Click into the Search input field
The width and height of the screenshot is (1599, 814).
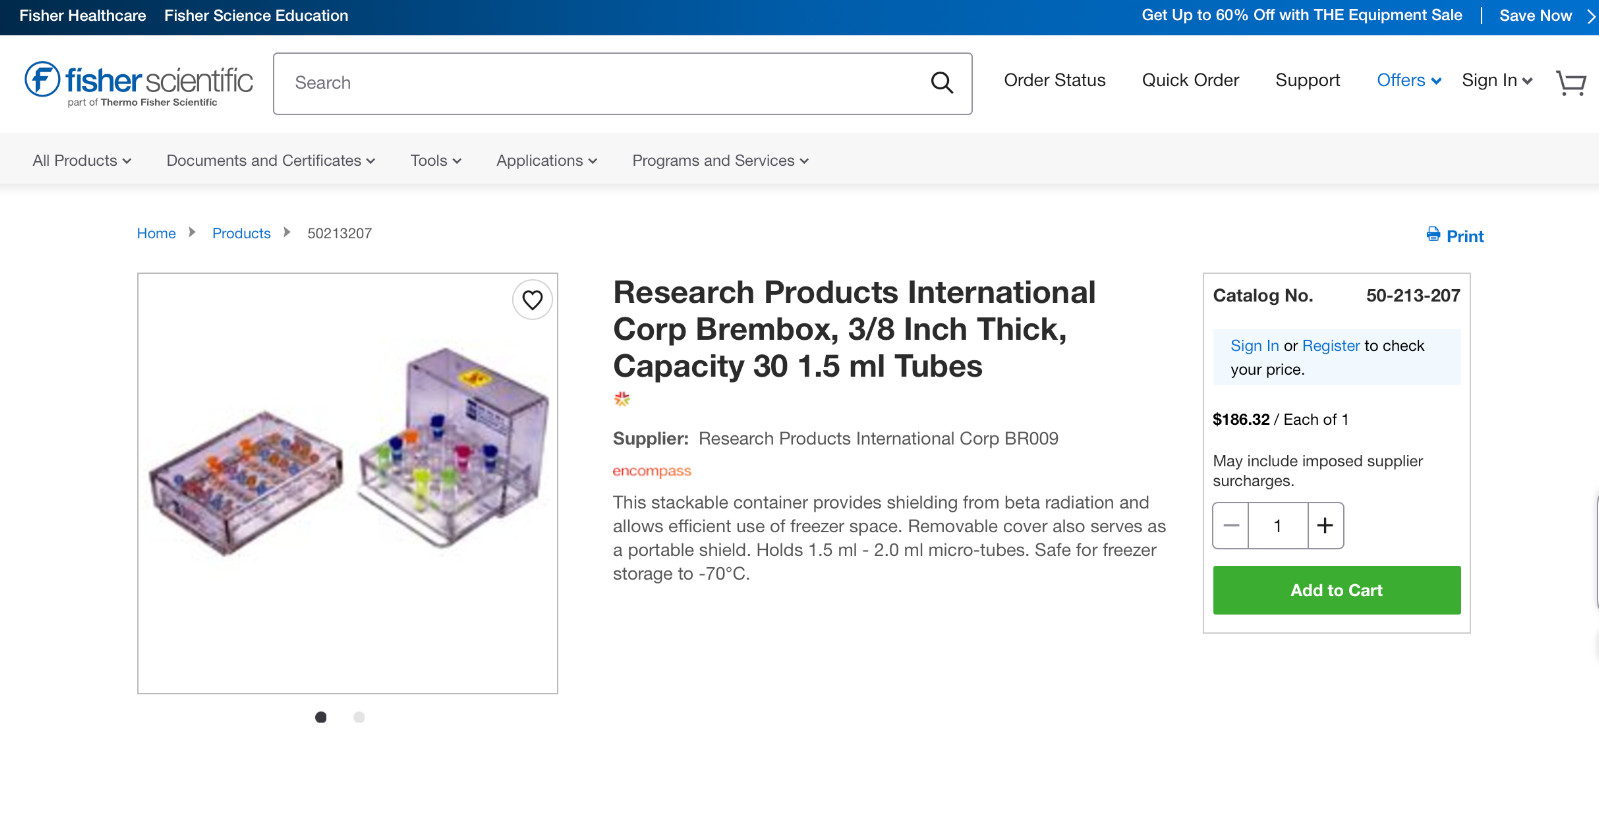(x=600, y=83)
